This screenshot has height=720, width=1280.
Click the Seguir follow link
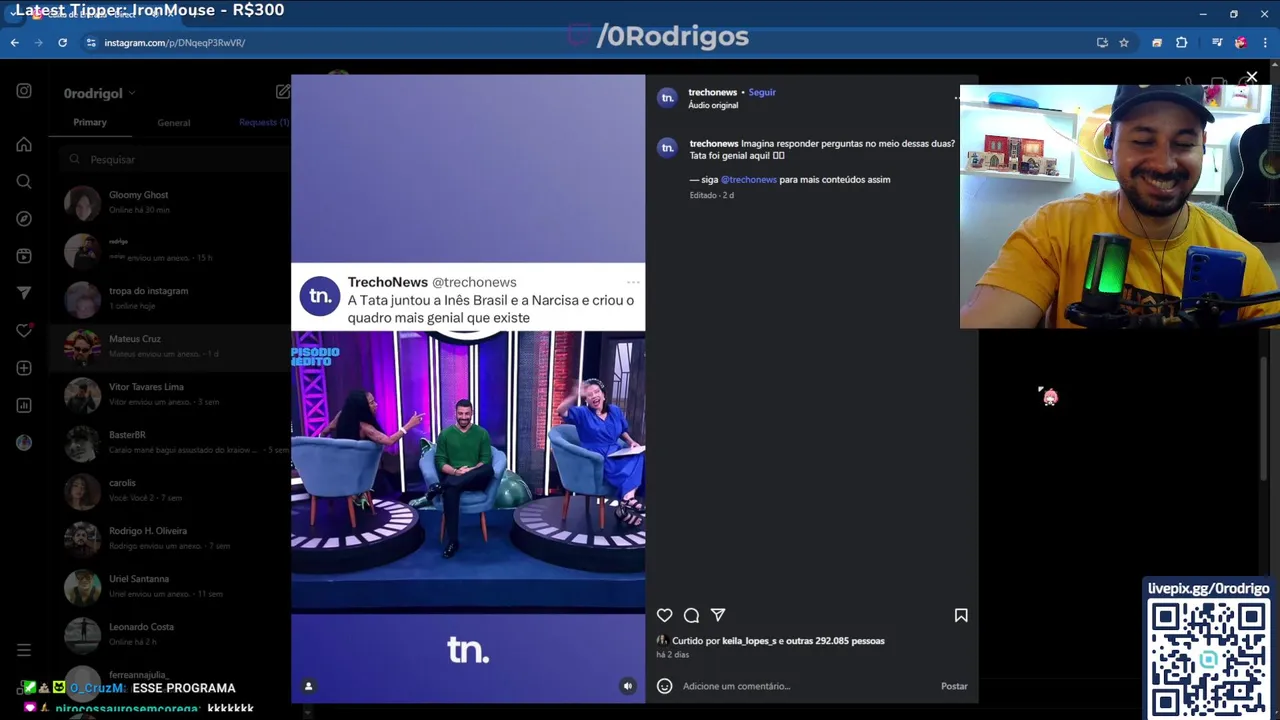coord(762,92)
